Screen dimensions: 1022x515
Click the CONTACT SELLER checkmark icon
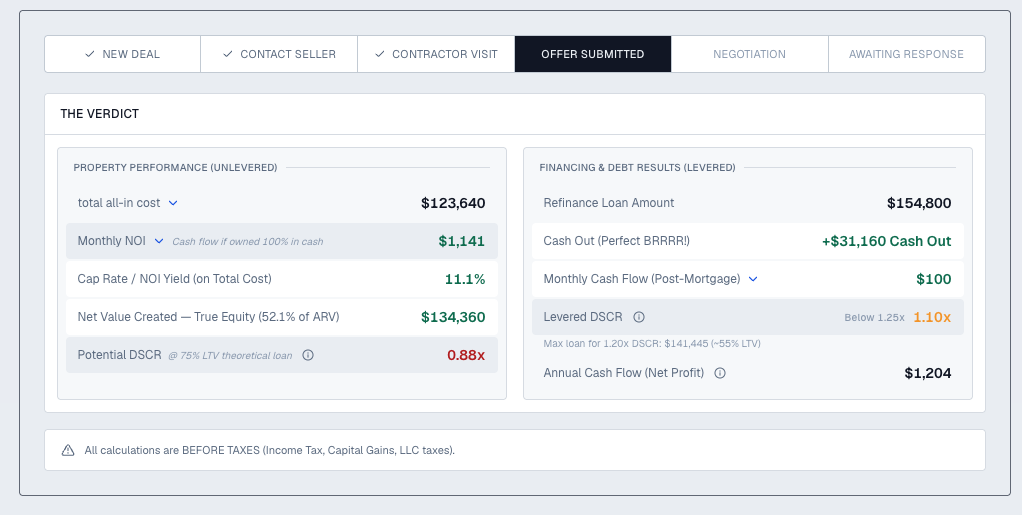pyautogui.click(x=227, y=54)
